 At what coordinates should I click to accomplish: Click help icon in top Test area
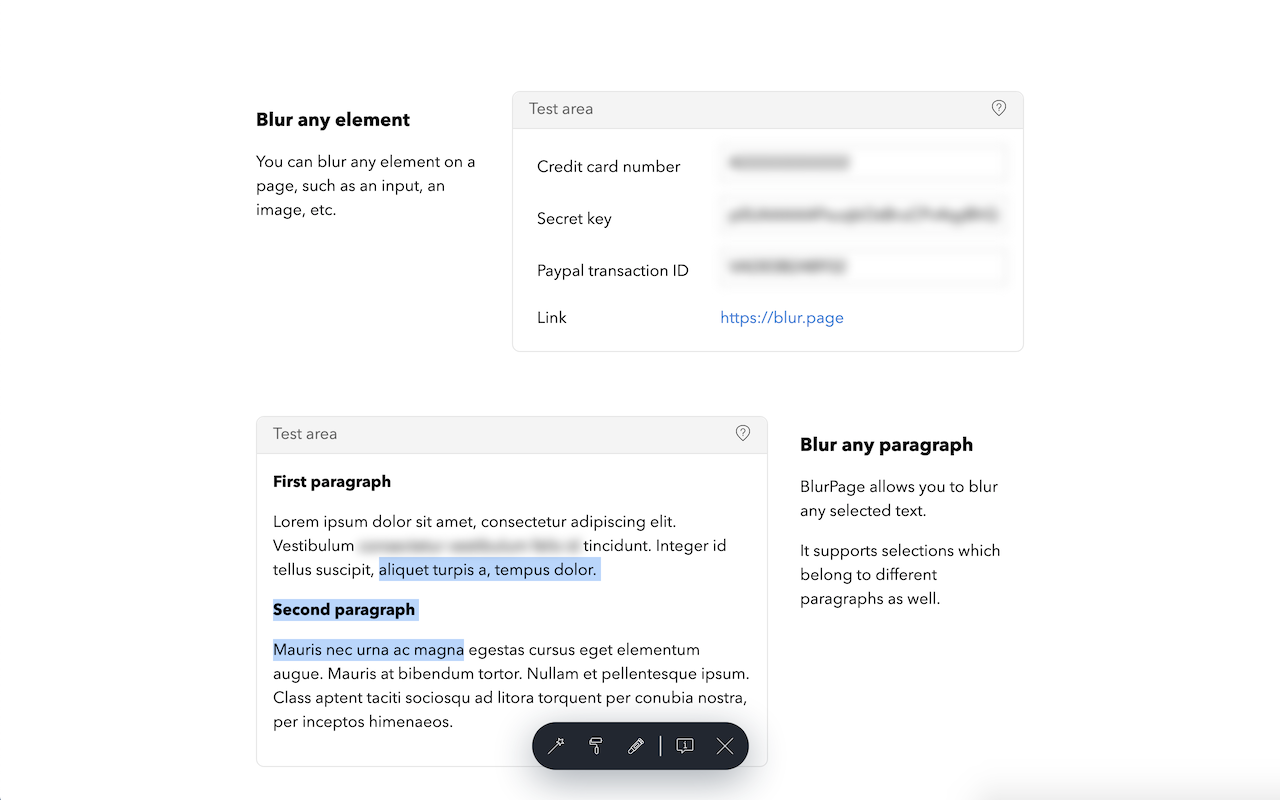(998, 108)
